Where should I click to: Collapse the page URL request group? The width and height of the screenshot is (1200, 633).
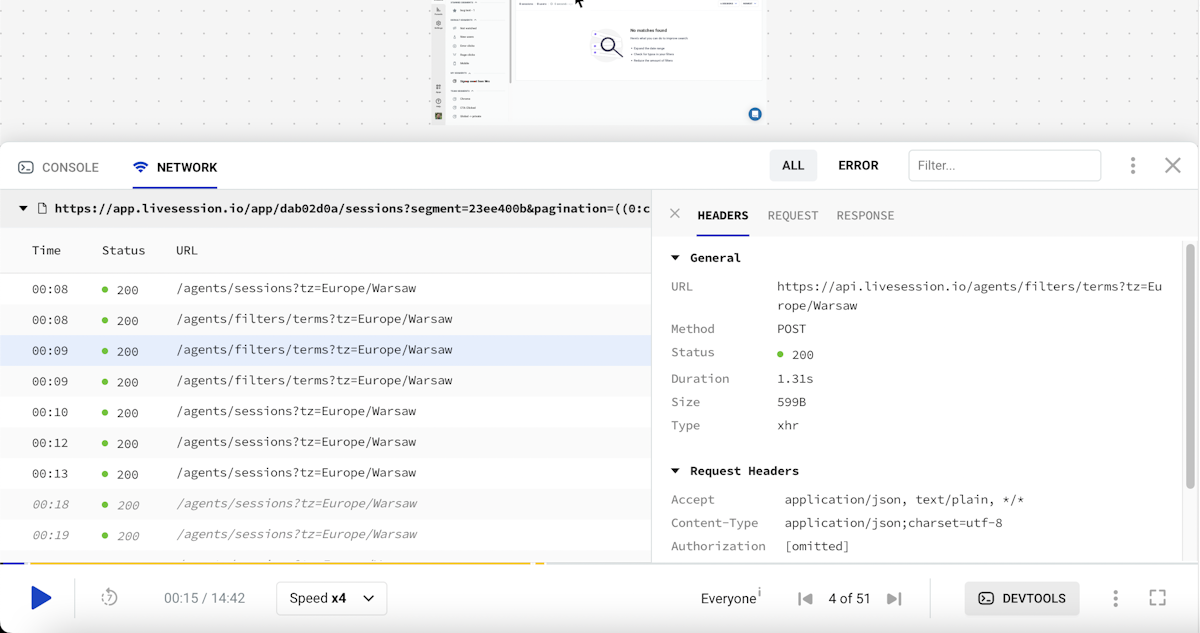(x=23, y=209)
